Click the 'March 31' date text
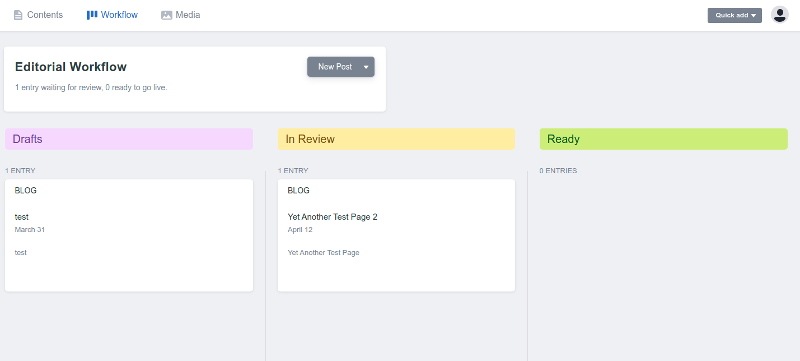The width and height of the screenshot is (800, 361). tap(30, 229)
